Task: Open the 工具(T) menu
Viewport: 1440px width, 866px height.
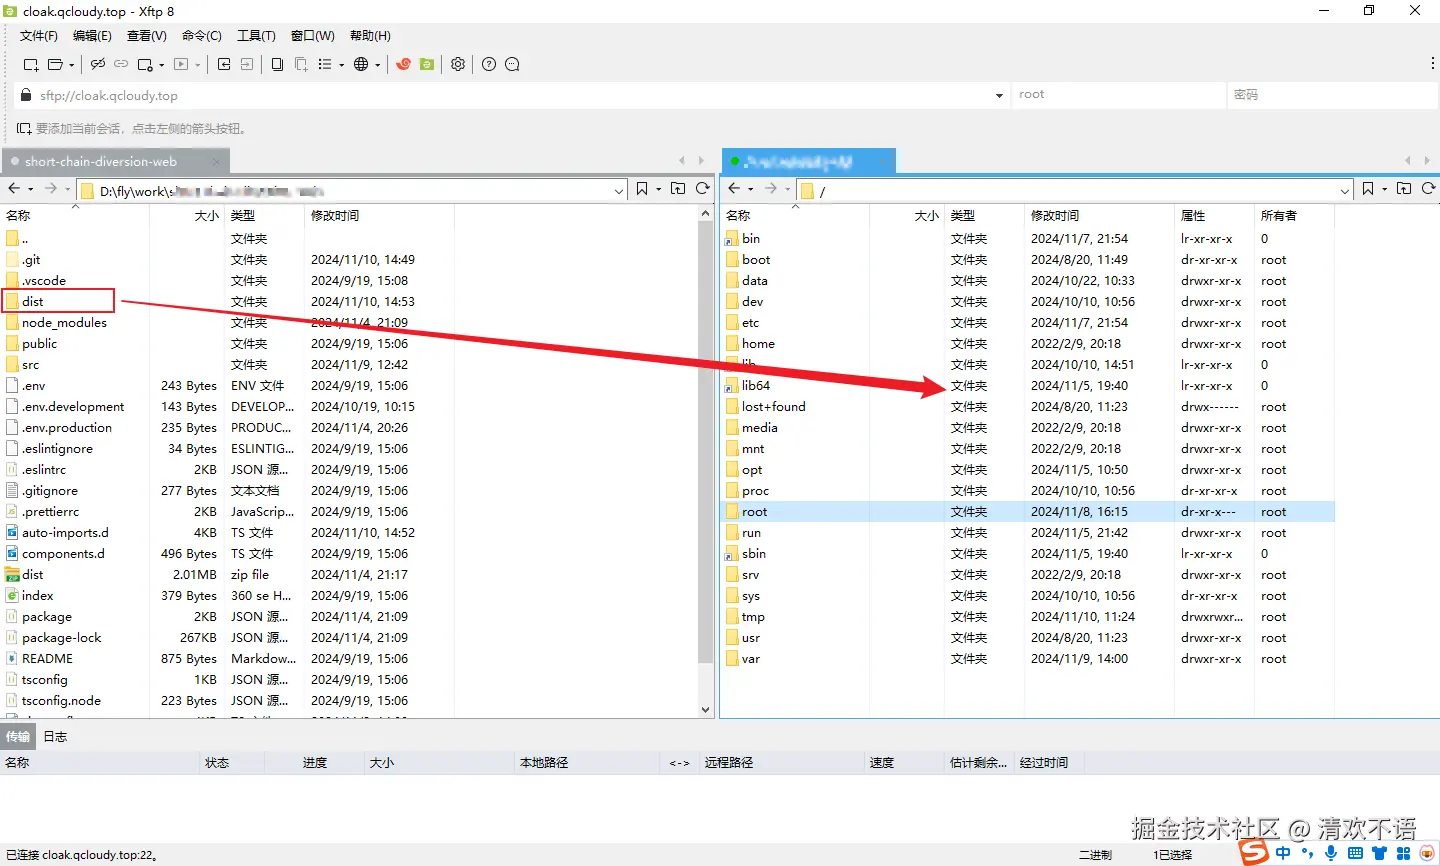Action: 256,36
